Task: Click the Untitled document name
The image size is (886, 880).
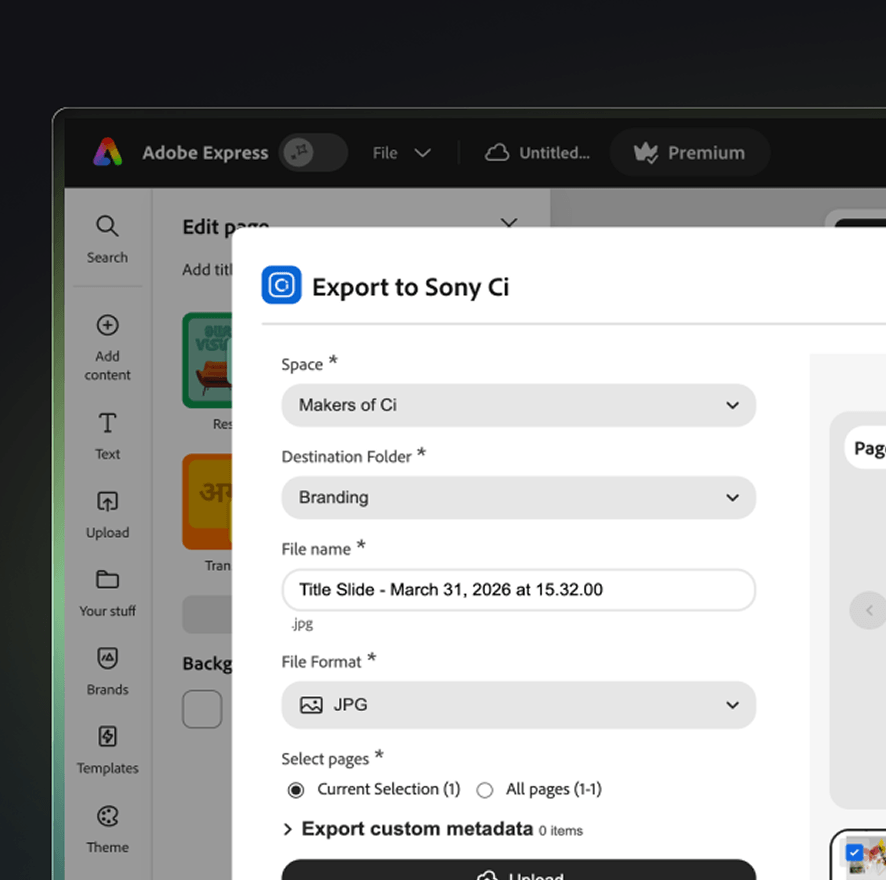Action: pyautogui.click(x=554, y=153)
